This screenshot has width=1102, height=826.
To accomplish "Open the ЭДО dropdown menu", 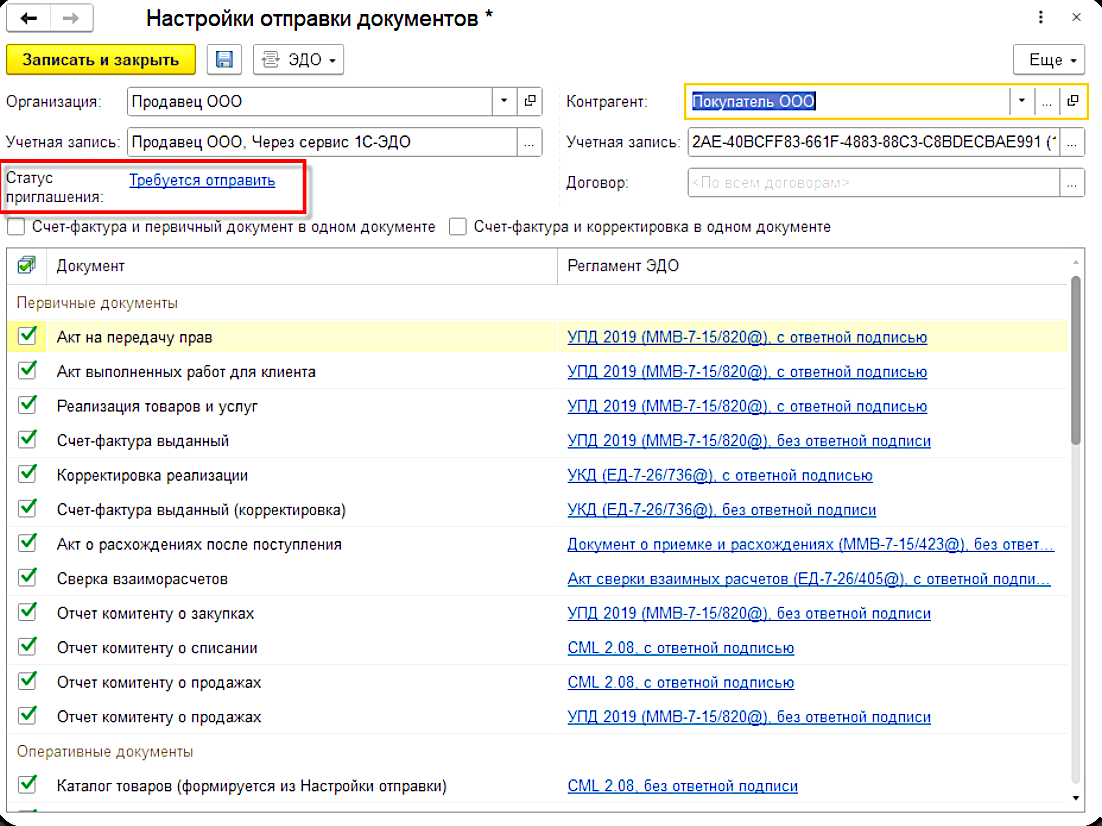I will tap(298, 60).
